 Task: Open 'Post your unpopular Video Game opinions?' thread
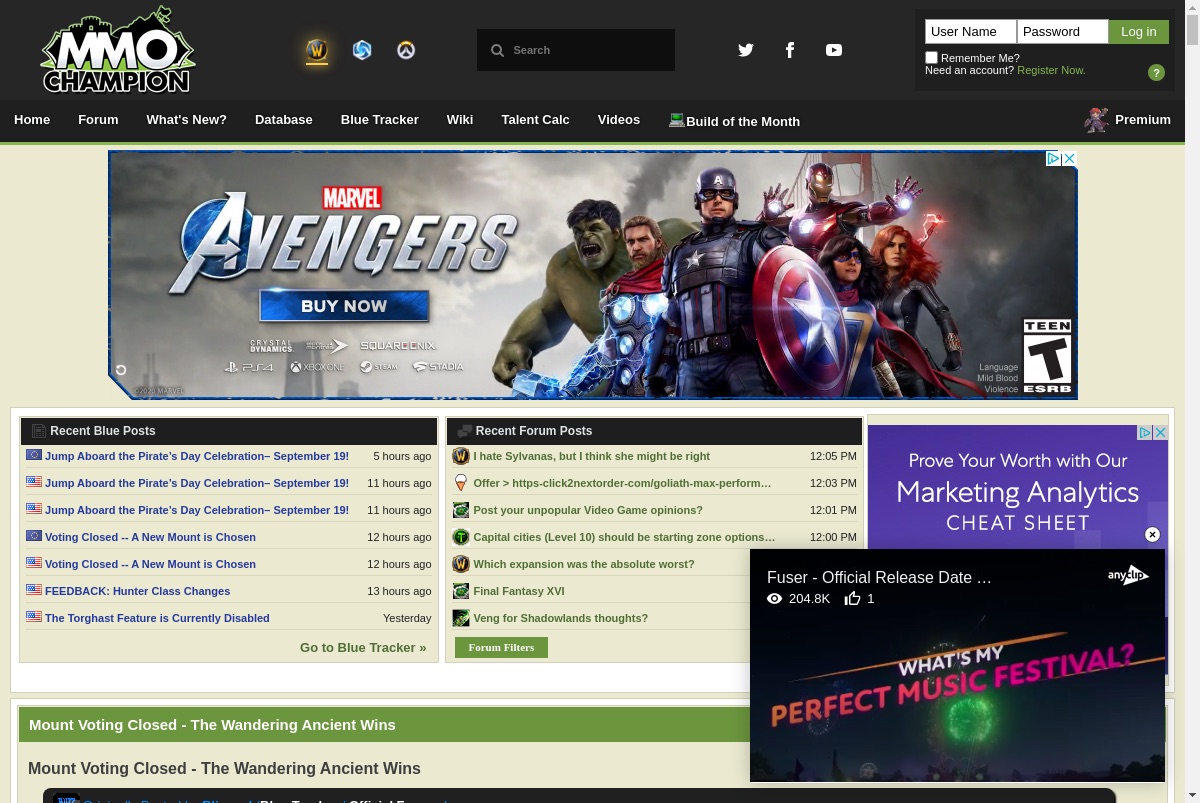tap(588, 510)
